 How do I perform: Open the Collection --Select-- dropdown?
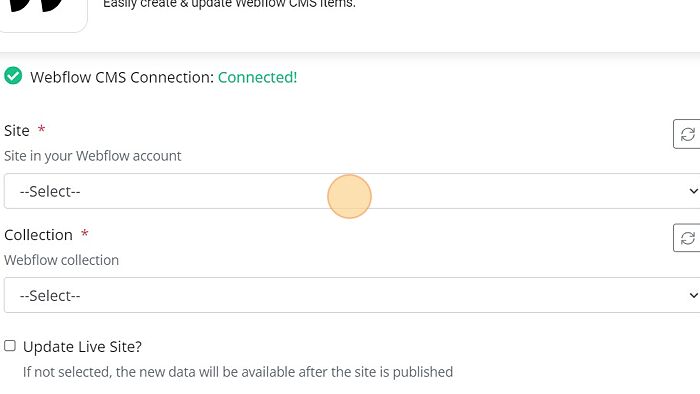352,295
